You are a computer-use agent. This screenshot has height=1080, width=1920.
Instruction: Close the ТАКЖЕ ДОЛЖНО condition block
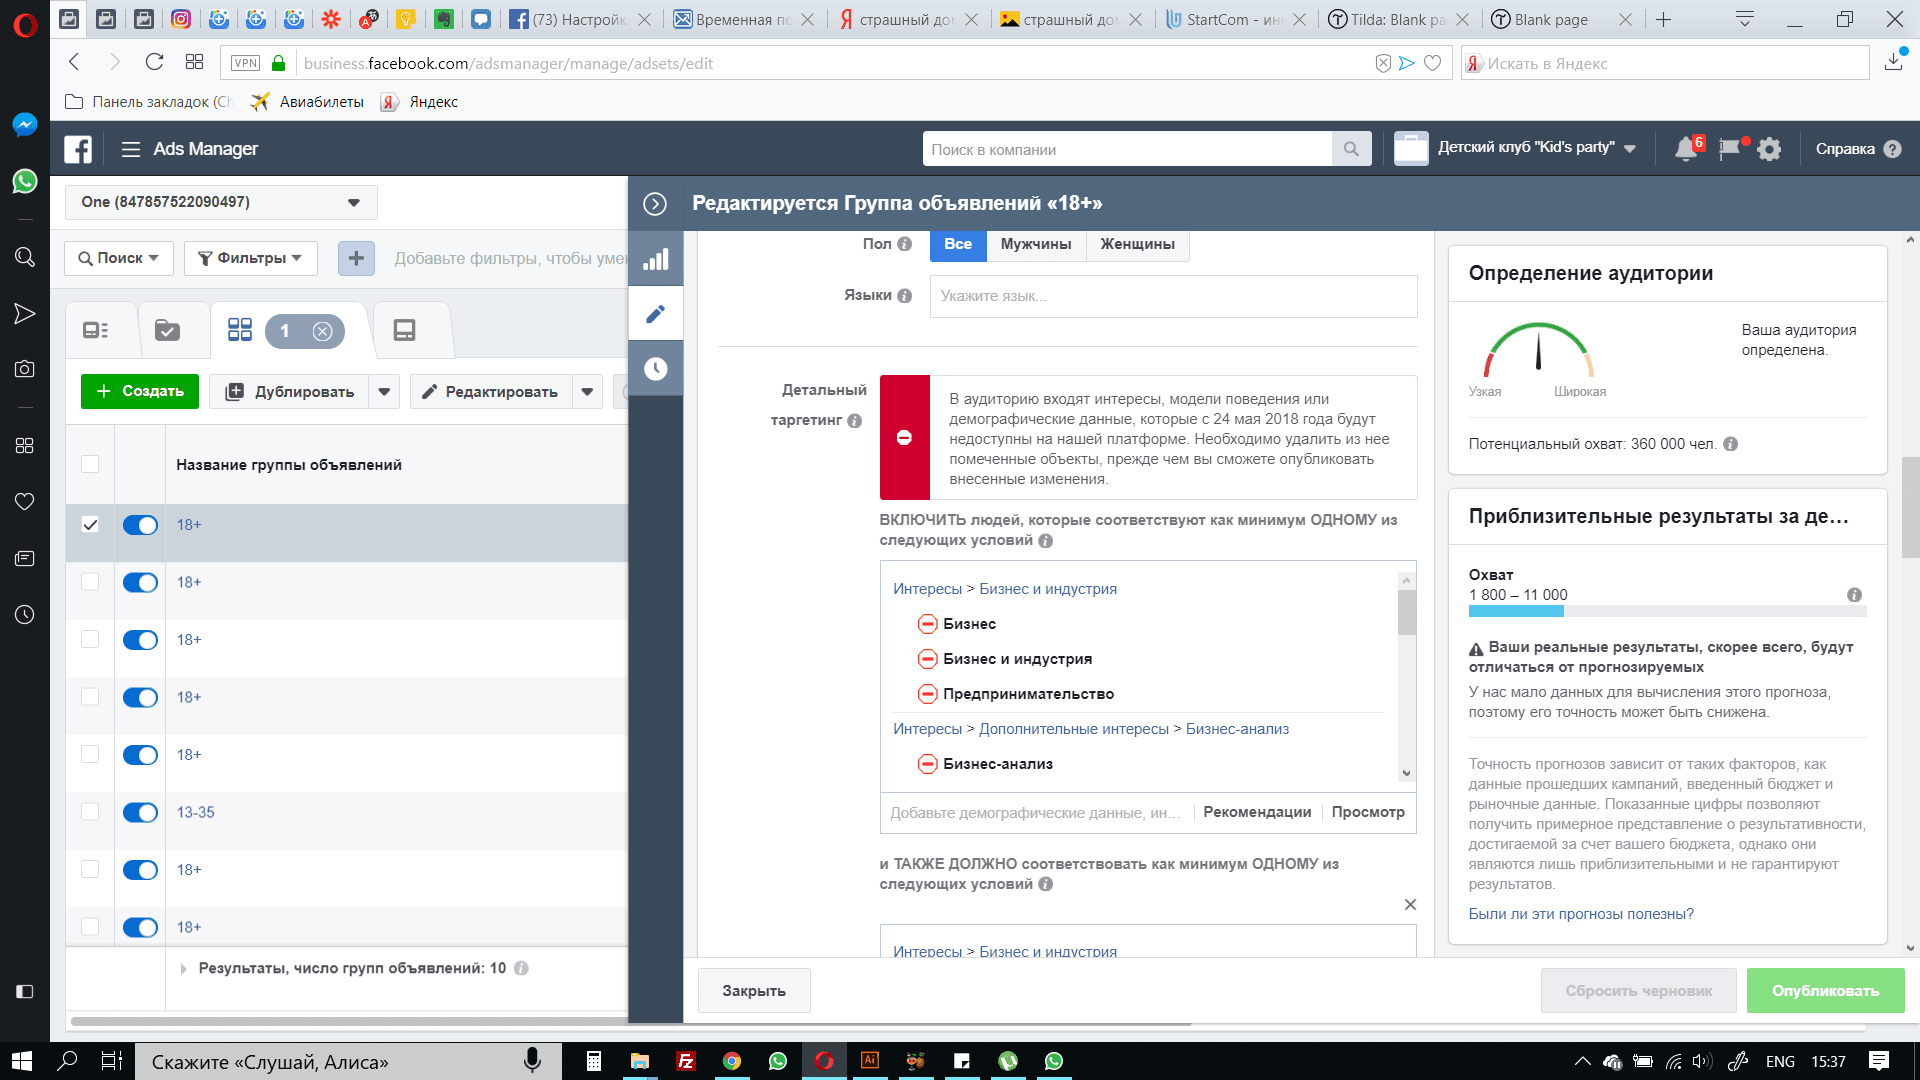(1410, 905)
